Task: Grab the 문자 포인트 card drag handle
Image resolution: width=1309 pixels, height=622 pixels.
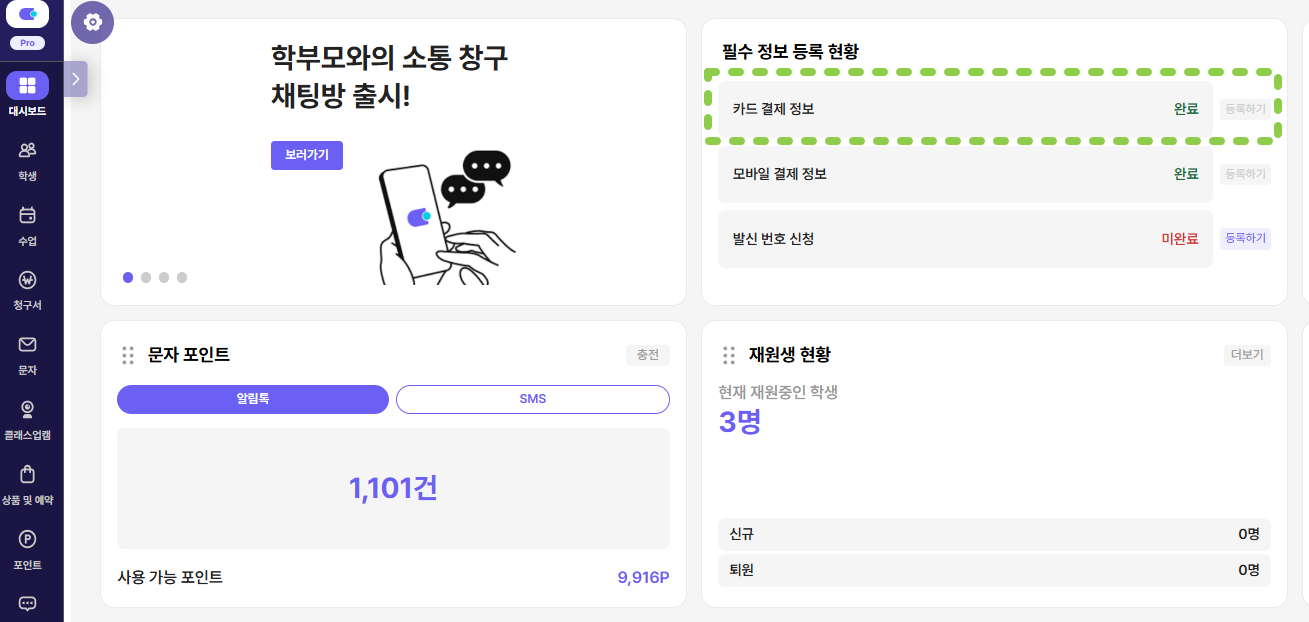Action: tap(128, 355)
